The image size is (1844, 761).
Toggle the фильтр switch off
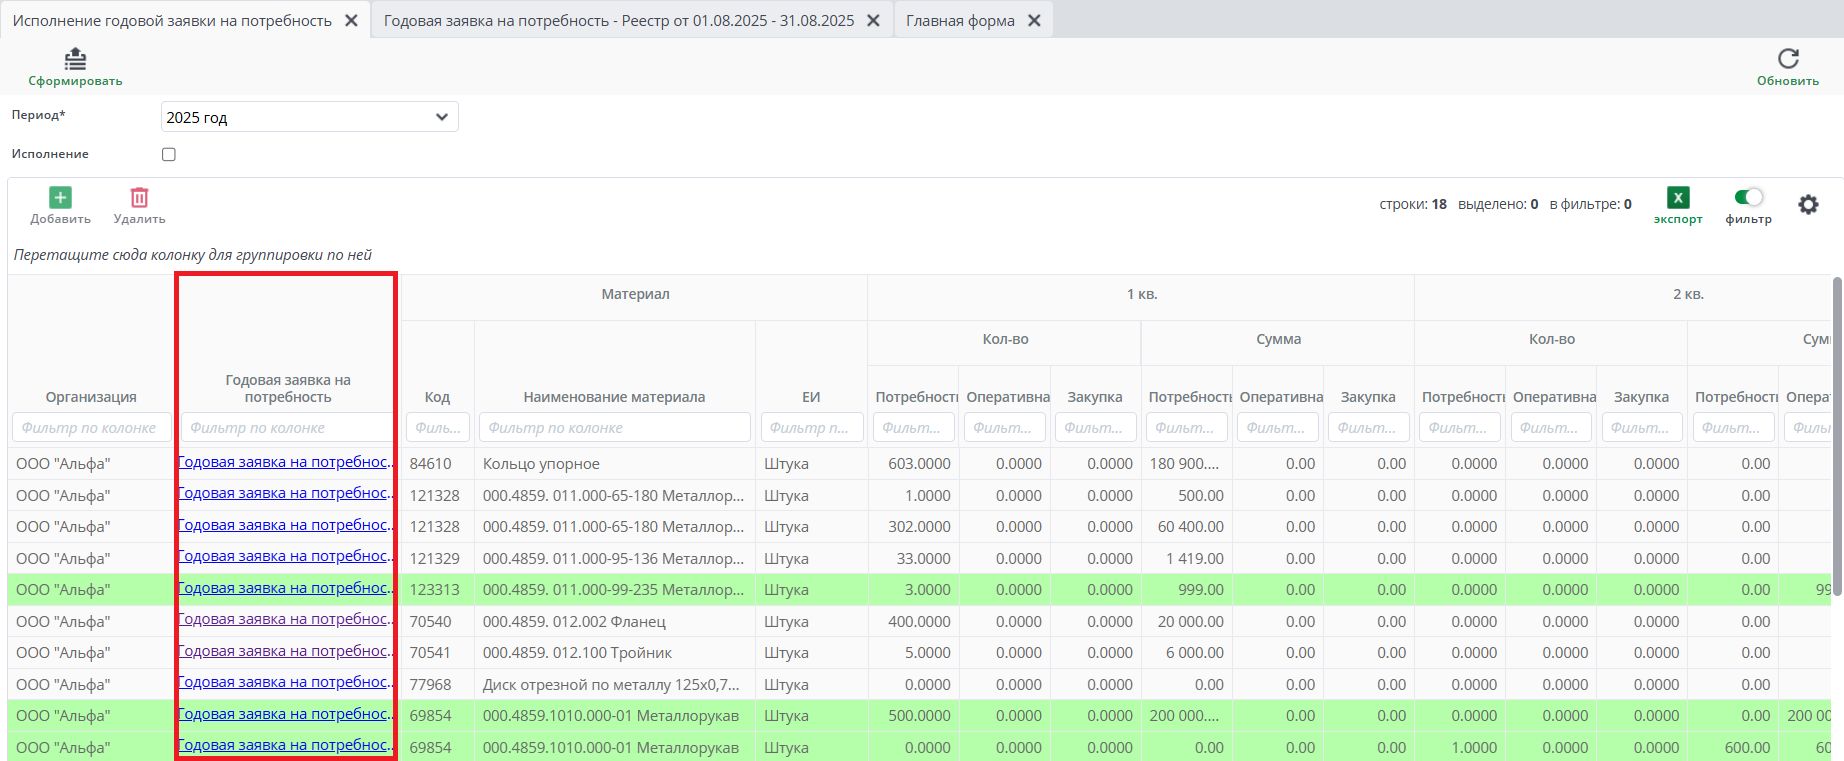pyautogui.click(x=1748, y=197)
